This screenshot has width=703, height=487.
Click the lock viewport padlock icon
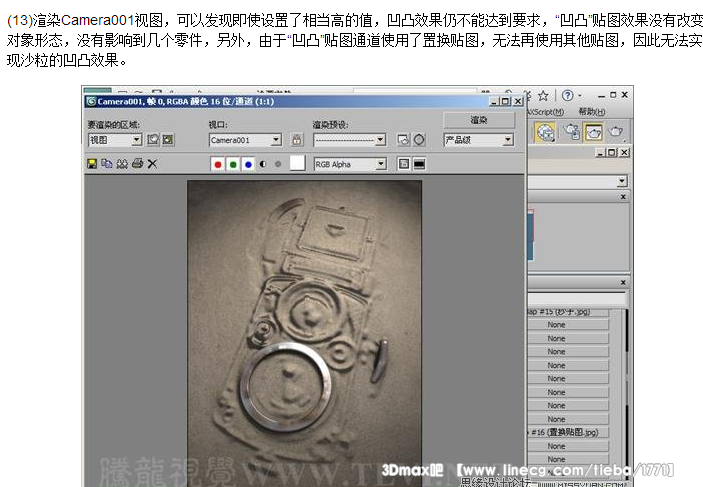point(296,140)
